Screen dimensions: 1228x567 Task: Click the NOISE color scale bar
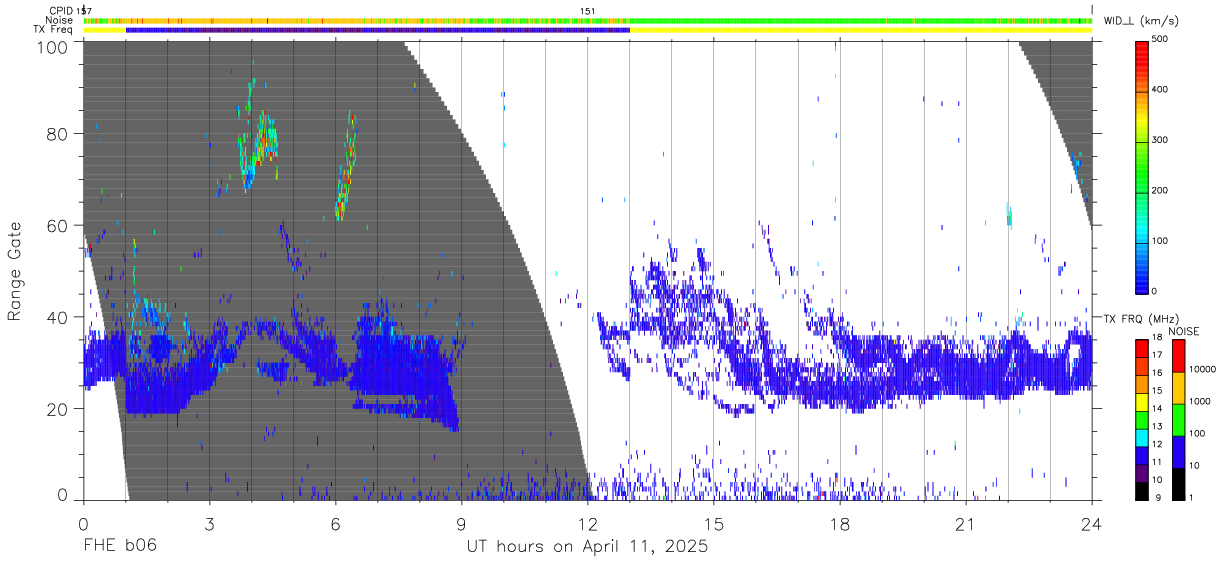pos(1179,418)
